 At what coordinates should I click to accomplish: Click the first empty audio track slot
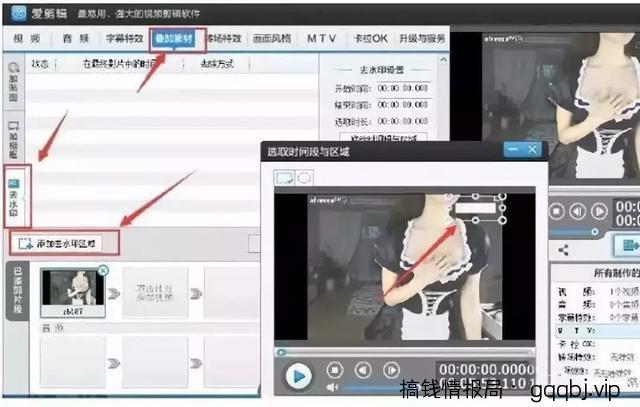(x=73, y=362)
